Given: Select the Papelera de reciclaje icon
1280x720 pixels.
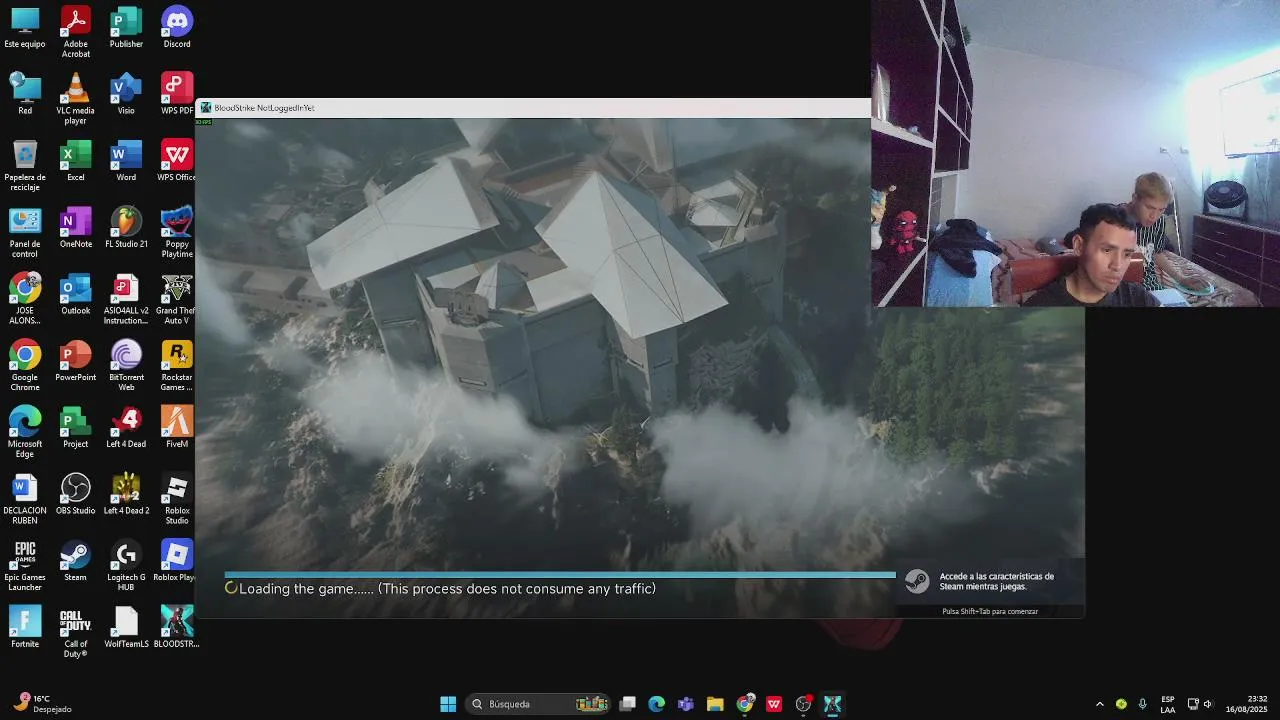Looking at the screenshot, I should coord(25,166).
